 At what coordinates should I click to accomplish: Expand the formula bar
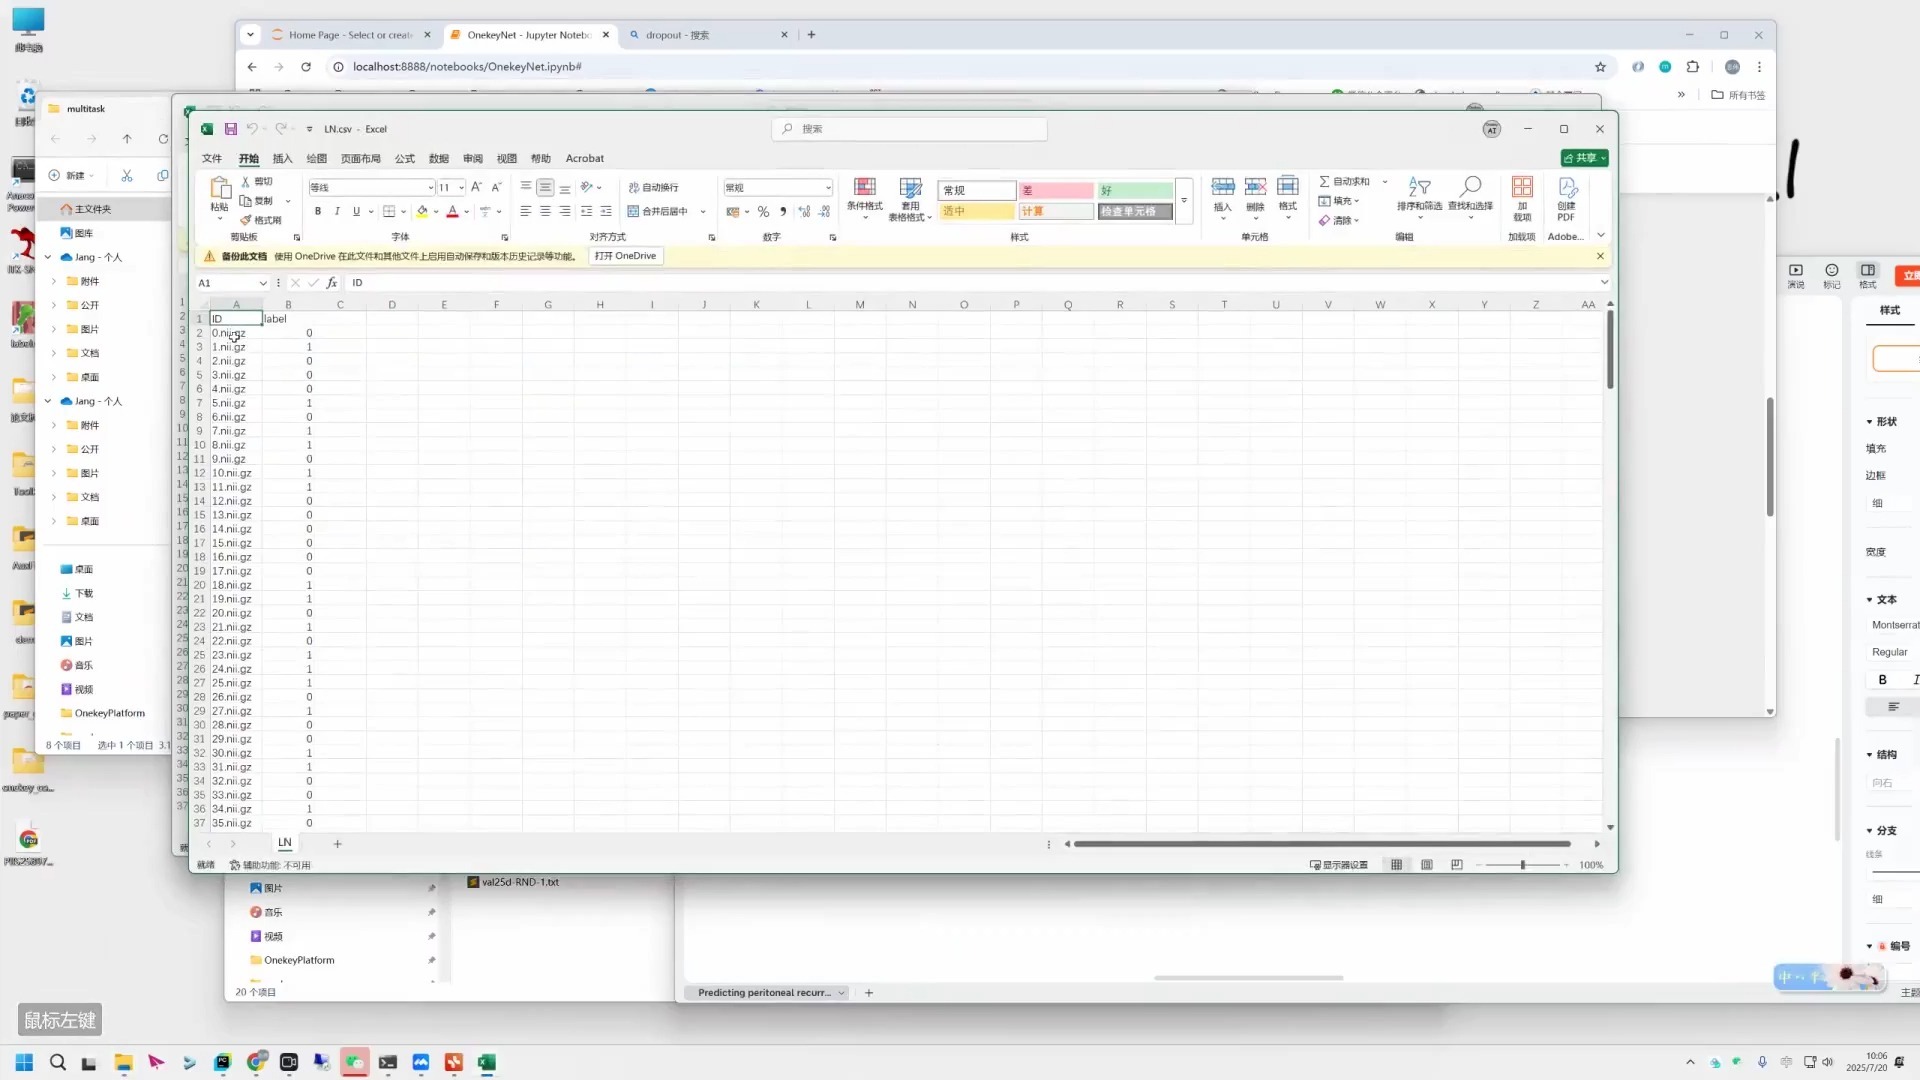pyautogui.click(x=1604, y=283)
